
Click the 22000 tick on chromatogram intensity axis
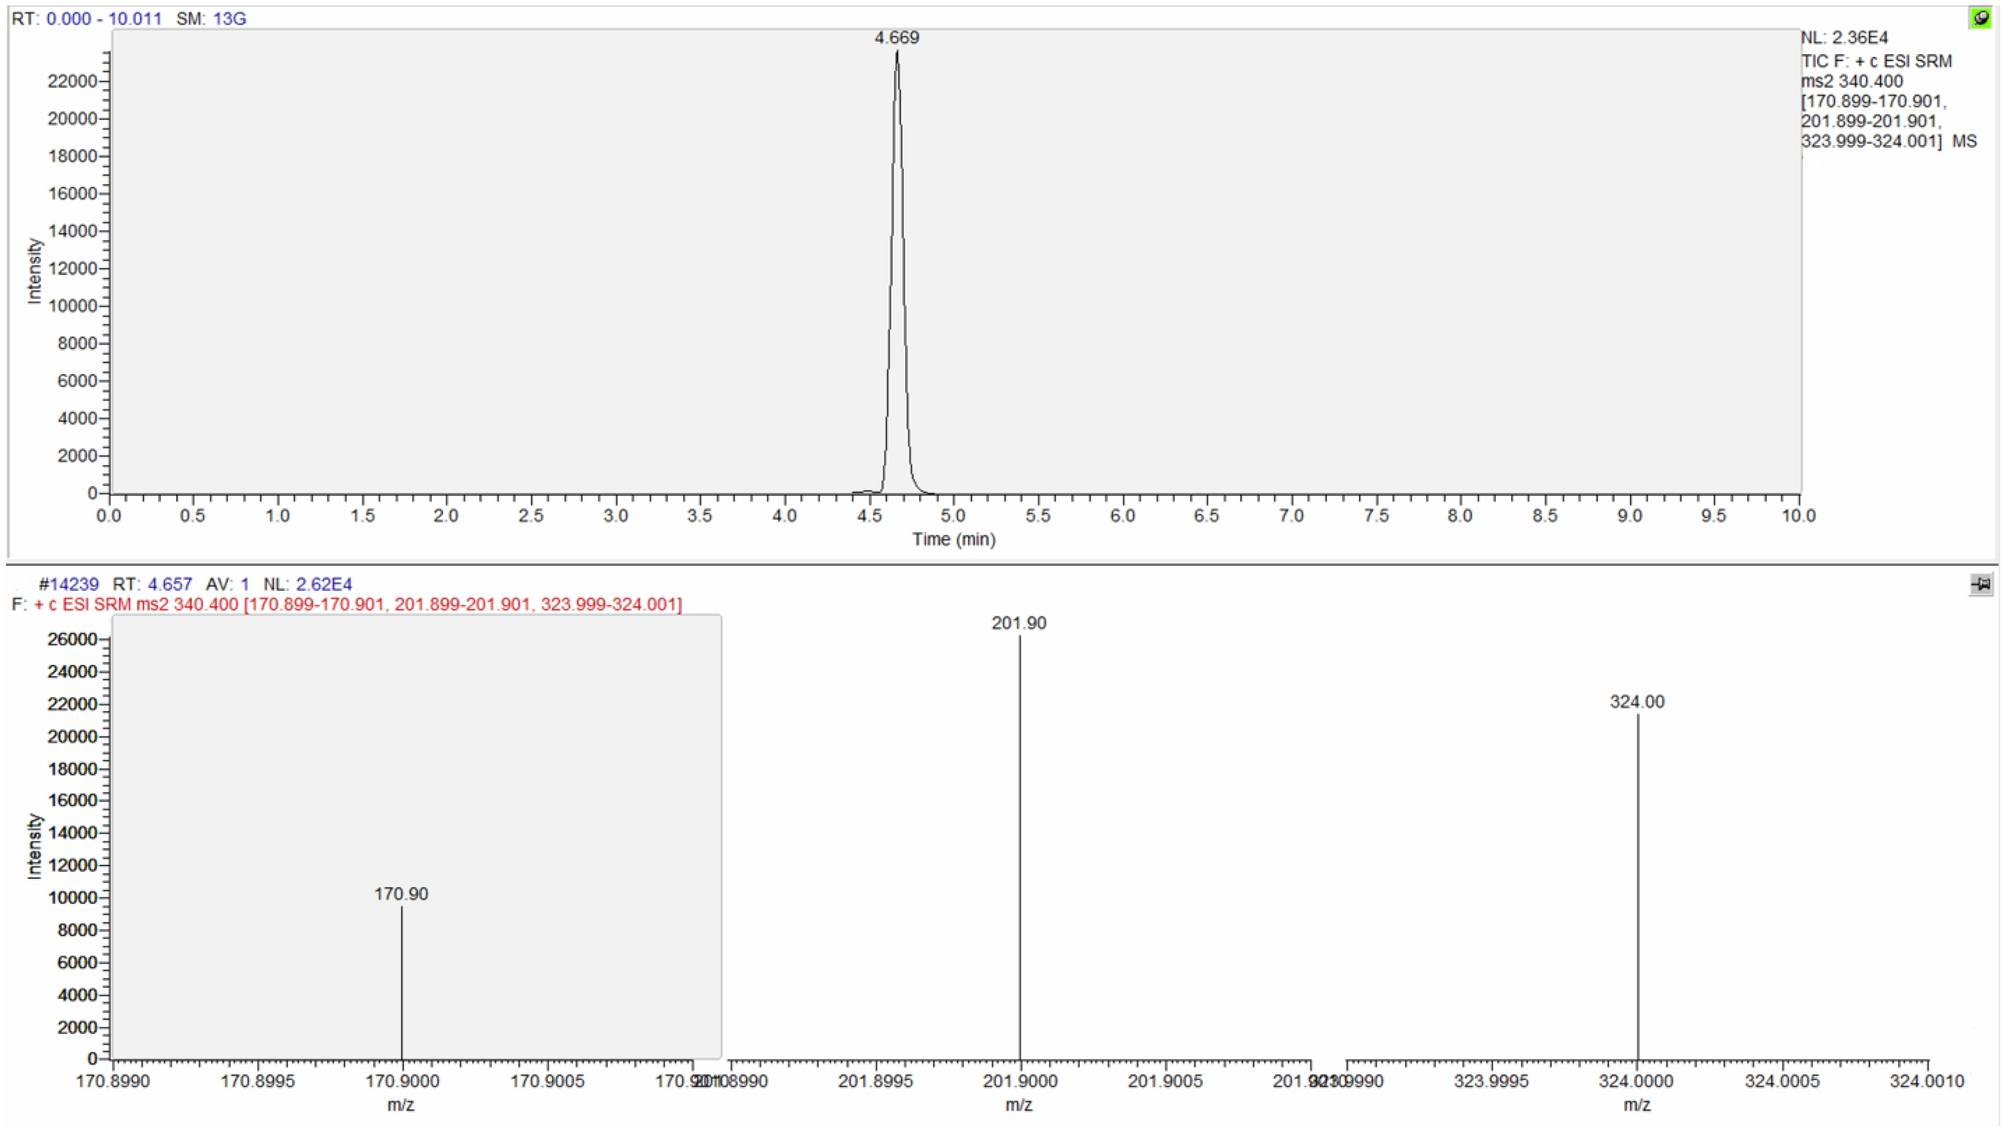[72, 81]
